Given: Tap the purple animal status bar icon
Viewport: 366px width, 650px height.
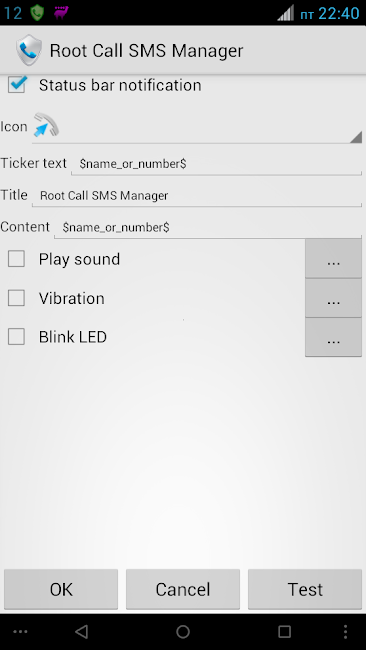Looking at the screenshot, I should pos(61,12).
